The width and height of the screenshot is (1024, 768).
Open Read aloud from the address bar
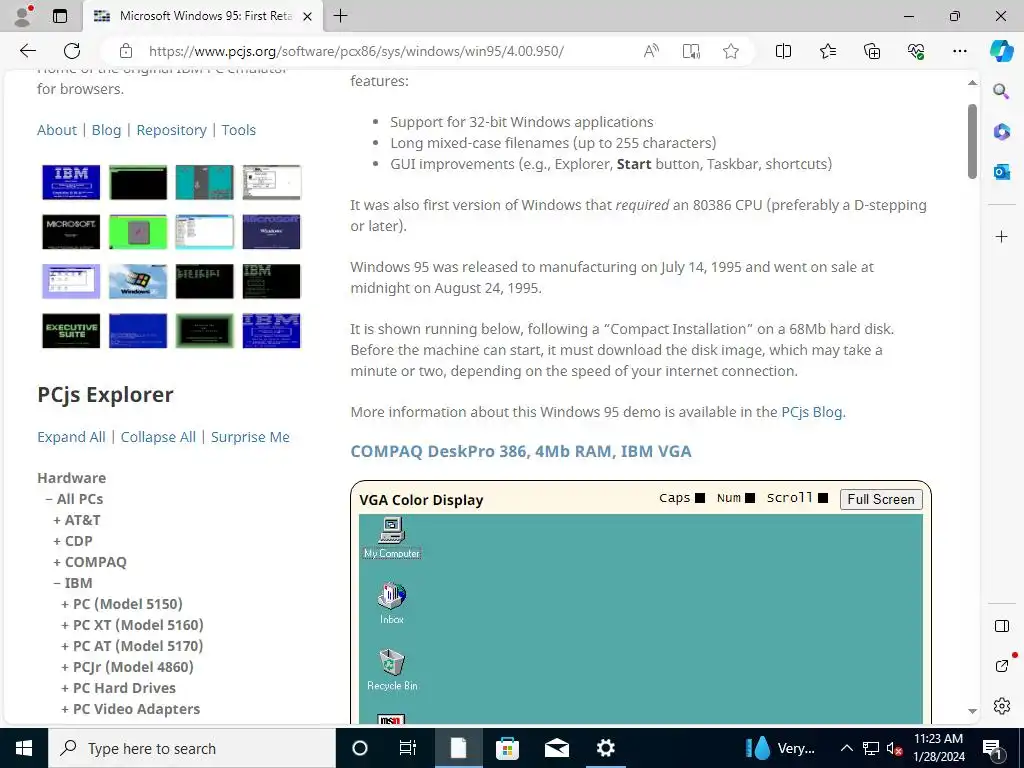coord(651,51)
